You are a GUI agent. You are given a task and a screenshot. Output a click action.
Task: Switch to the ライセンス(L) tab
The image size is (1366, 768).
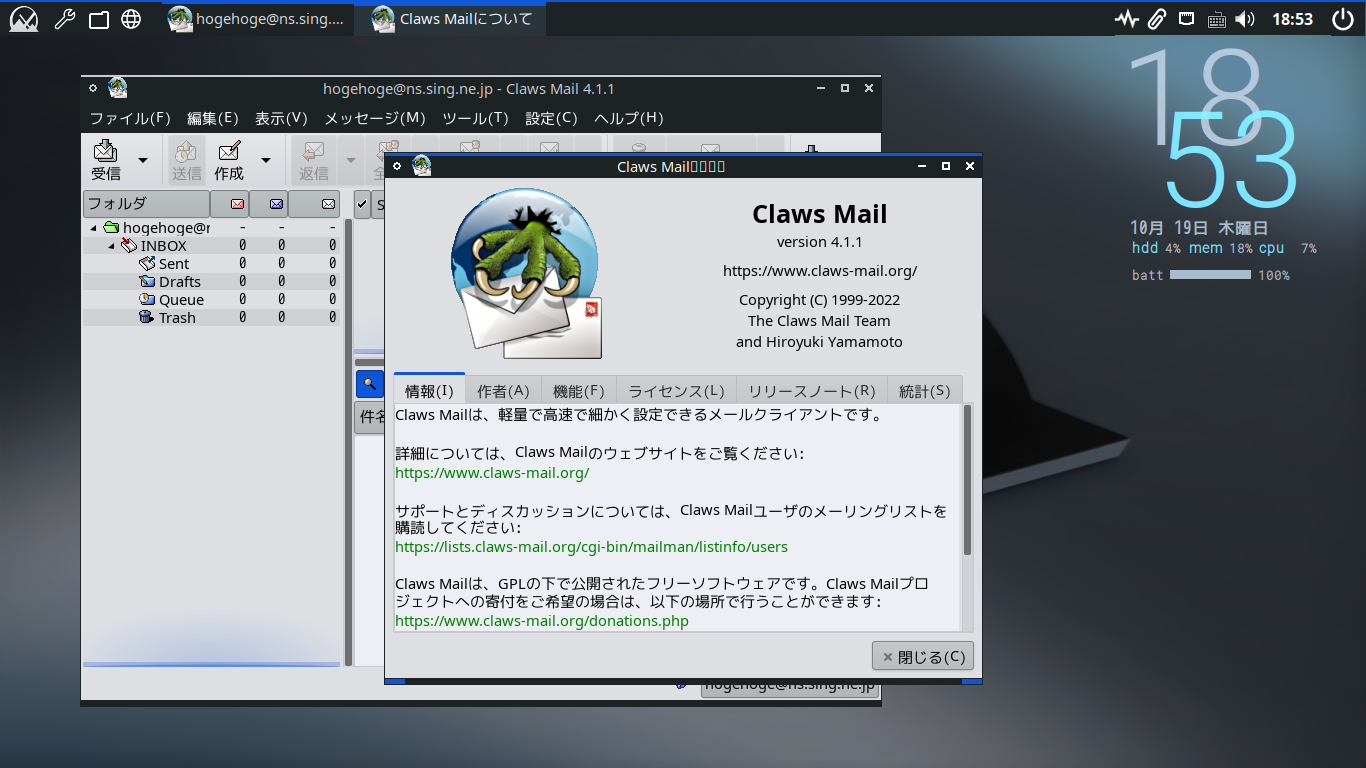click(x=676, y=391)
